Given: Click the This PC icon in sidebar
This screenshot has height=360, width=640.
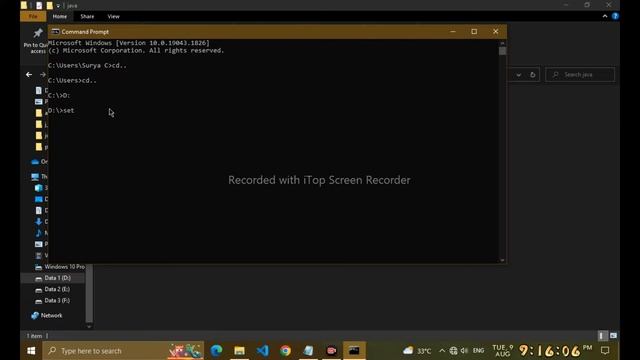Looking at the screenshot, I should pyautogui.click(x=35, y=177).
